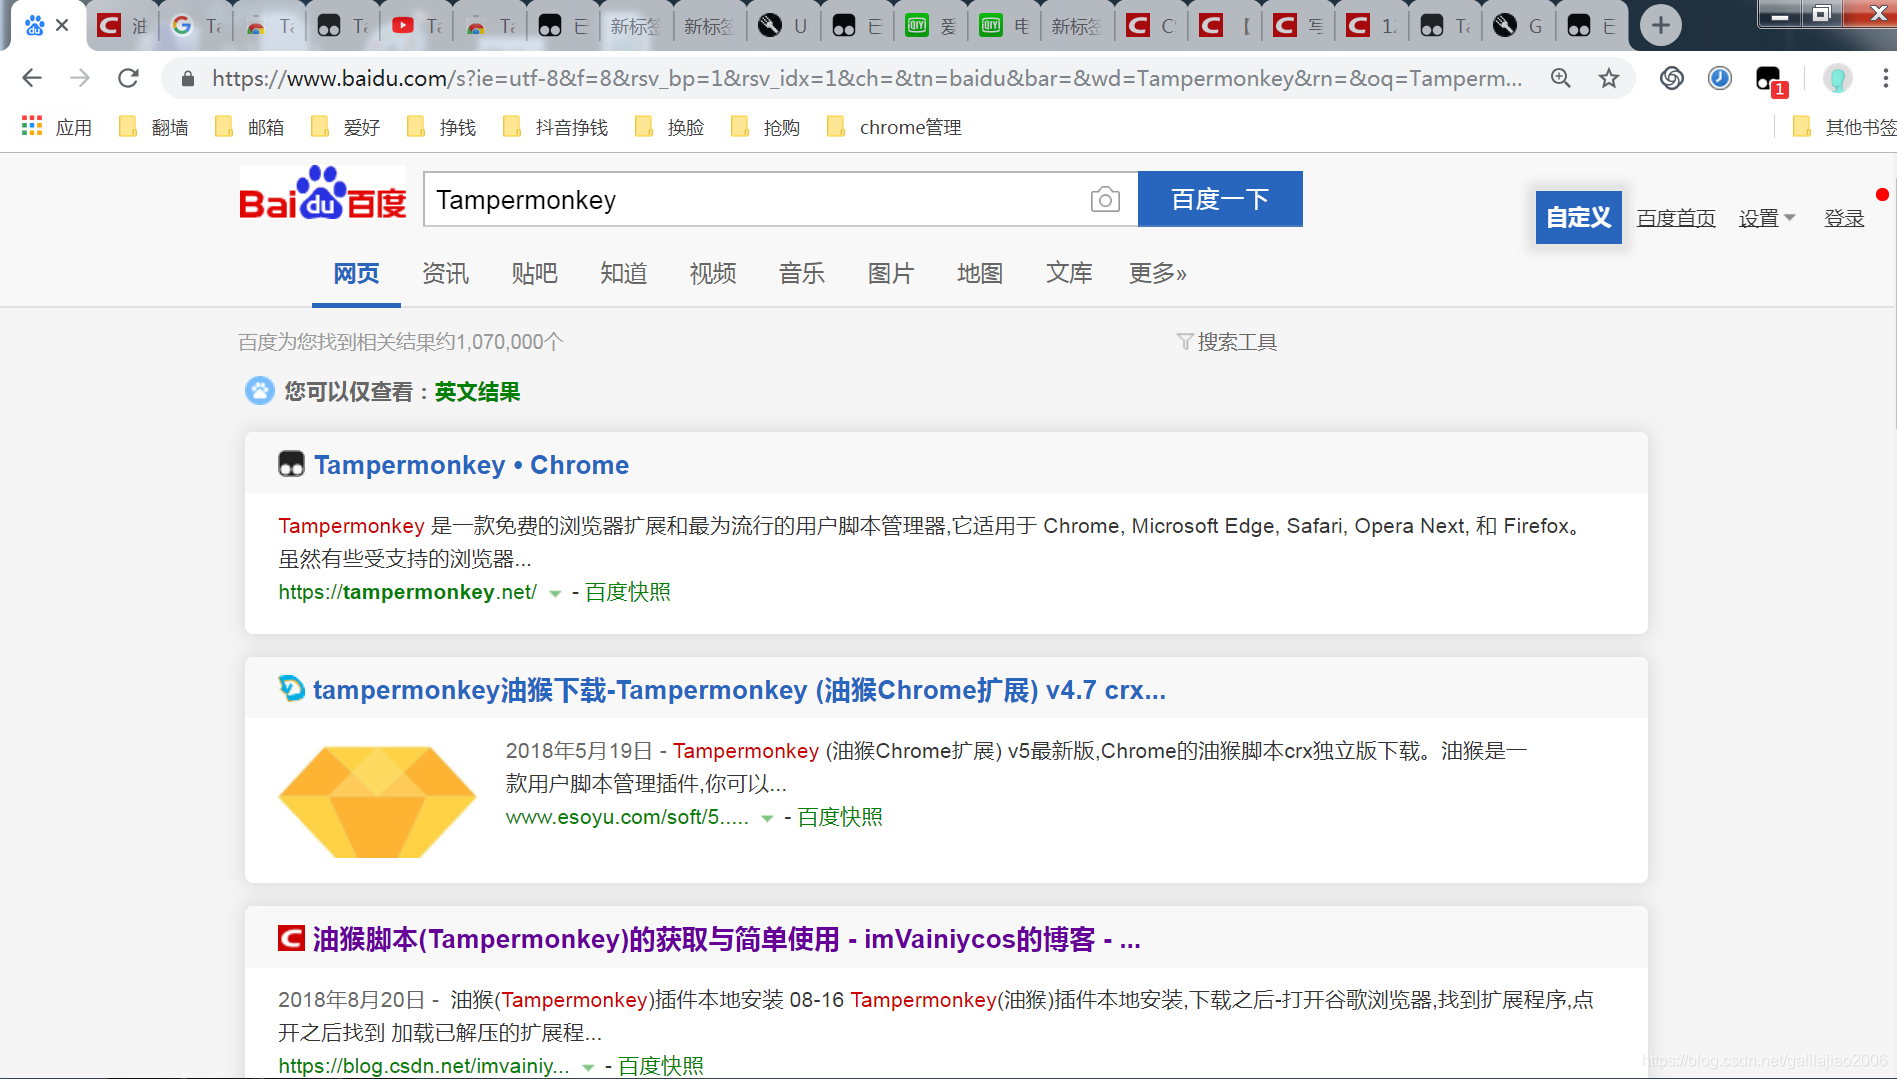View site info via the lock icon
Viewport: 1897px width, 1079px height.
(x=187, y=78)
